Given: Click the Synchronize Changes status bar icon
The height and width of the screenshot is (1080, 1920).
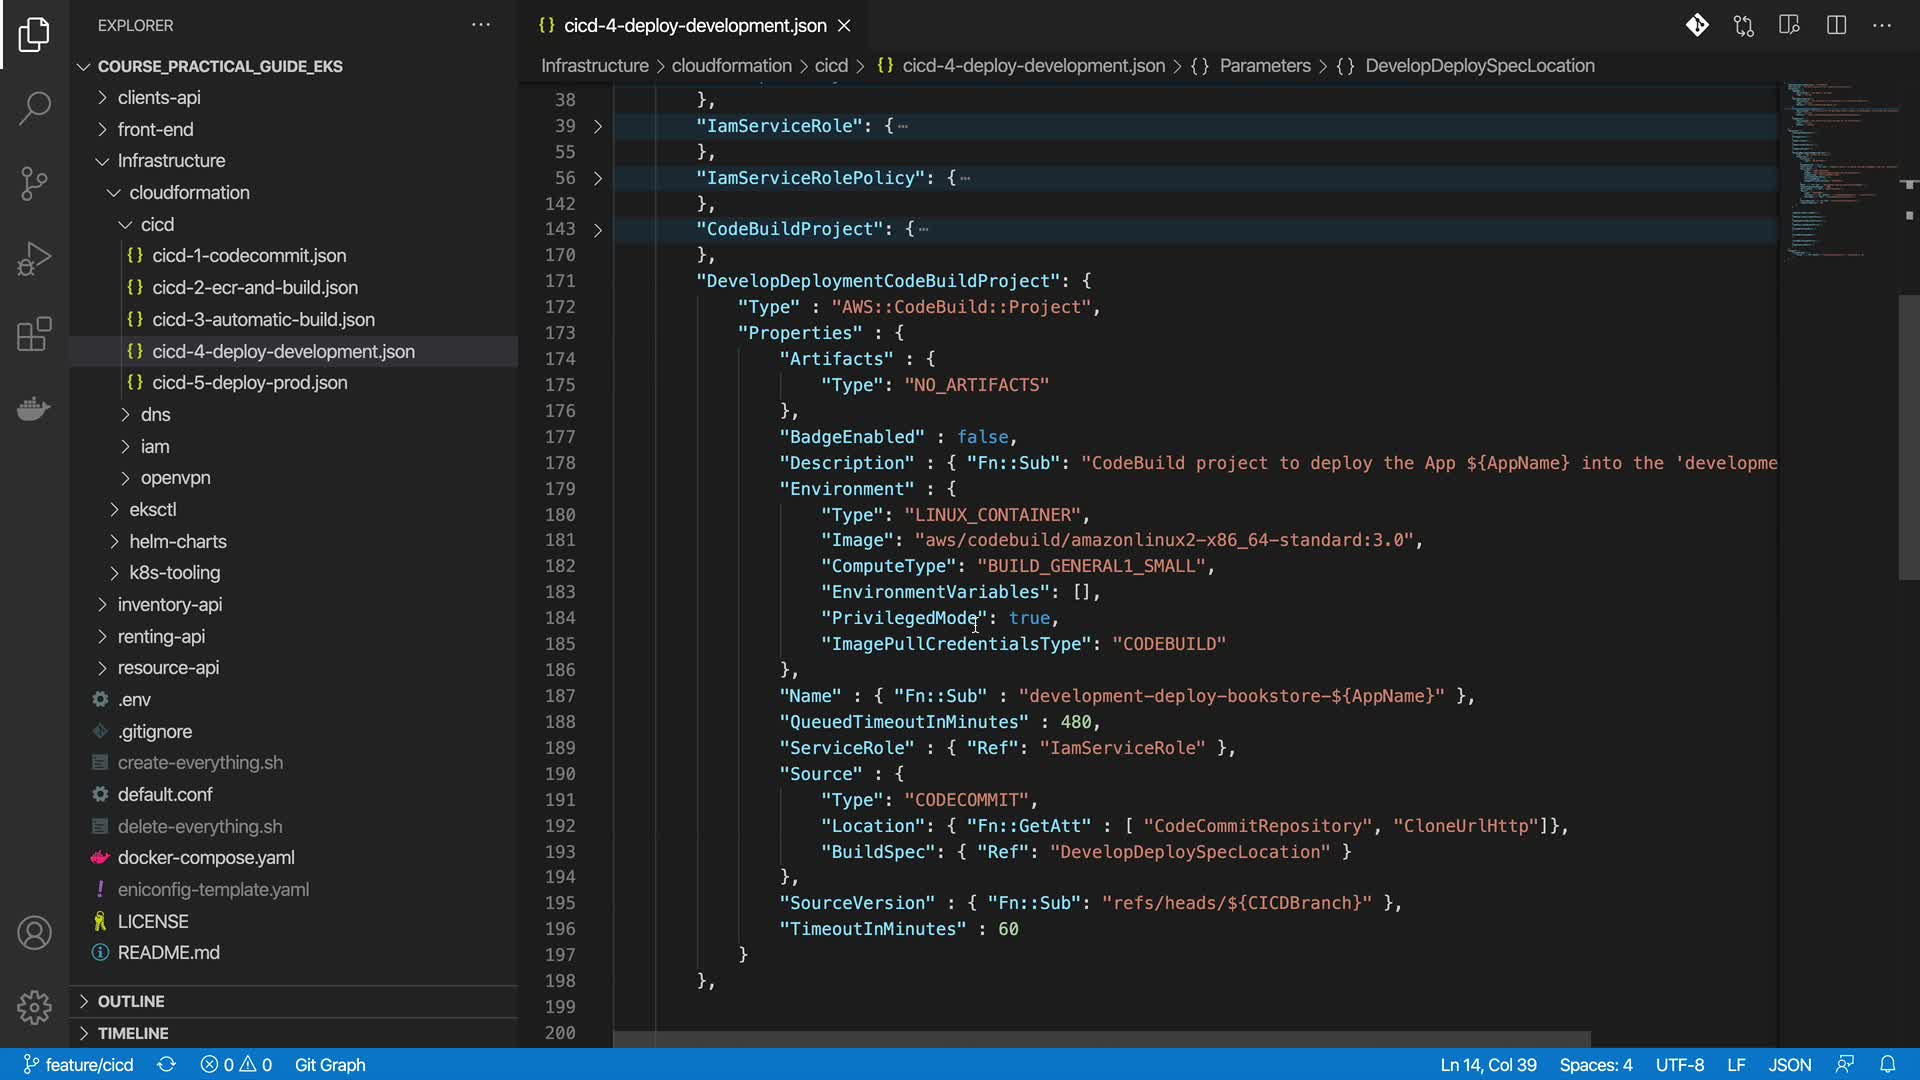Looking at the screenshot, I should (x=166, y=1065).
